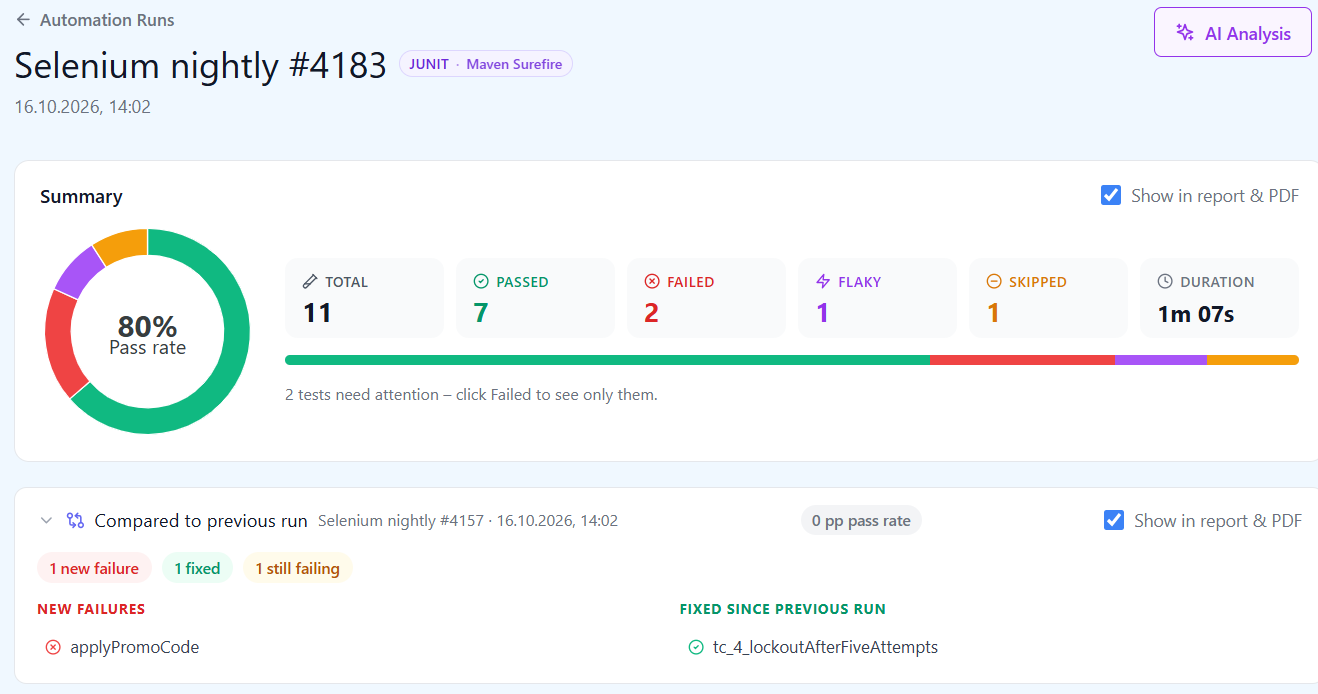Click the purple segment of the donut chart
The height and width of the screenshot is (694, 1318).
coord(80,270)
